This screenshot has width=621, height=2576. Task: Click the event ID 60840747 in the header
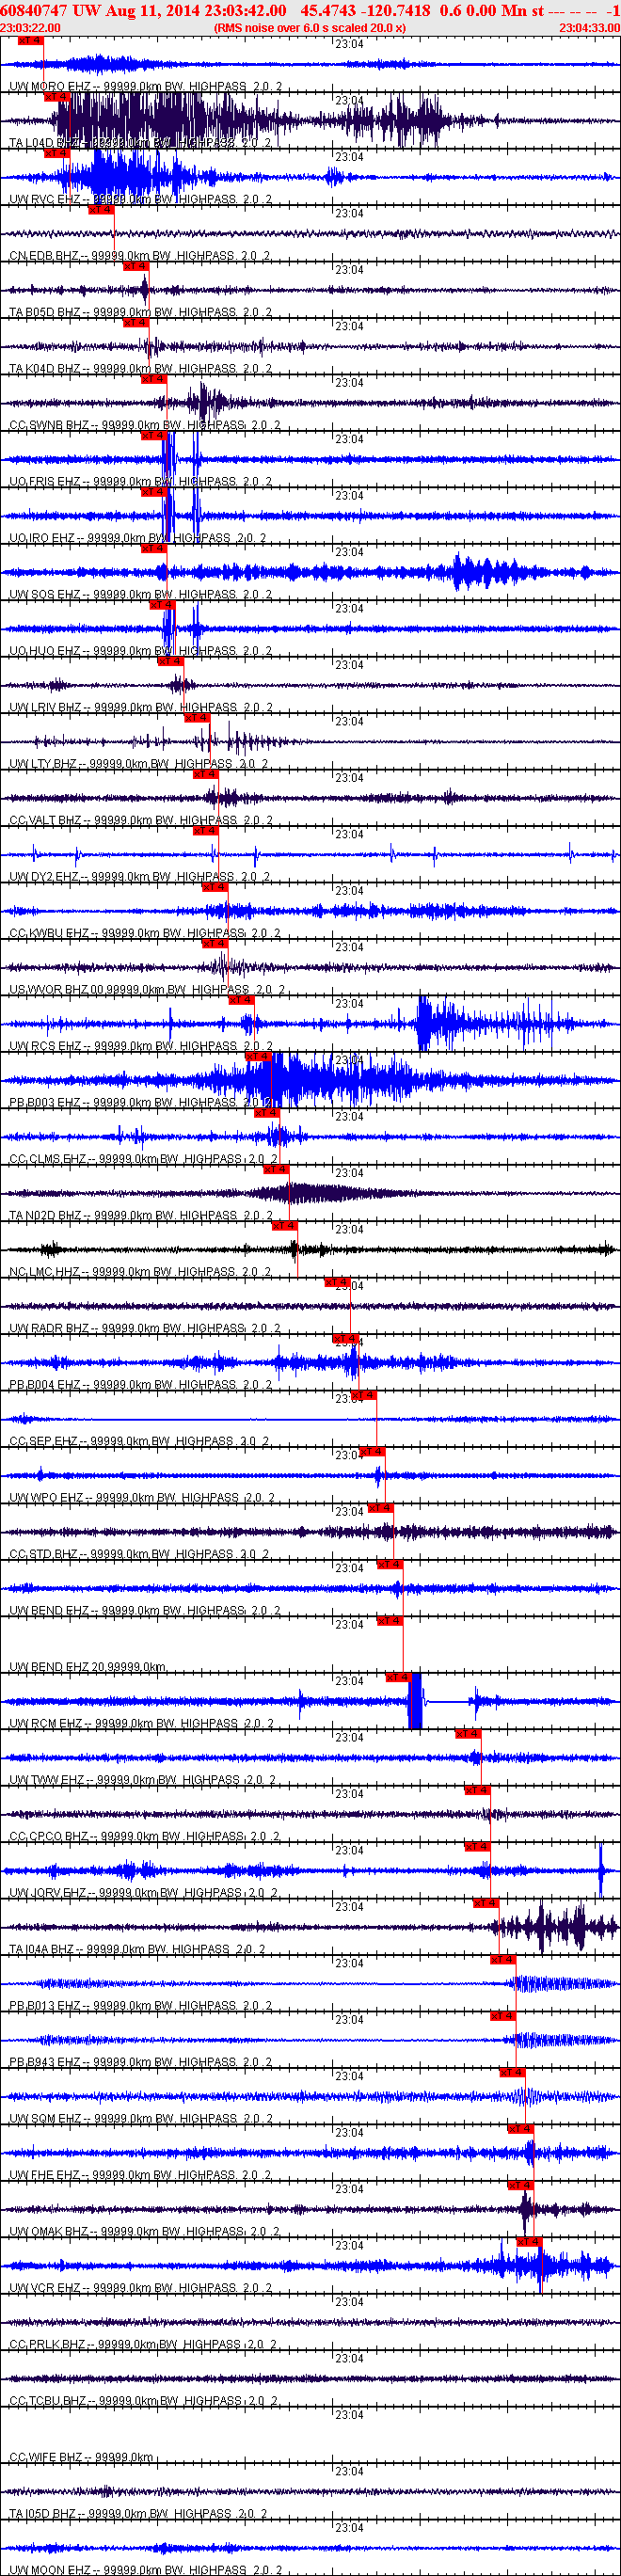pos(35,10)
